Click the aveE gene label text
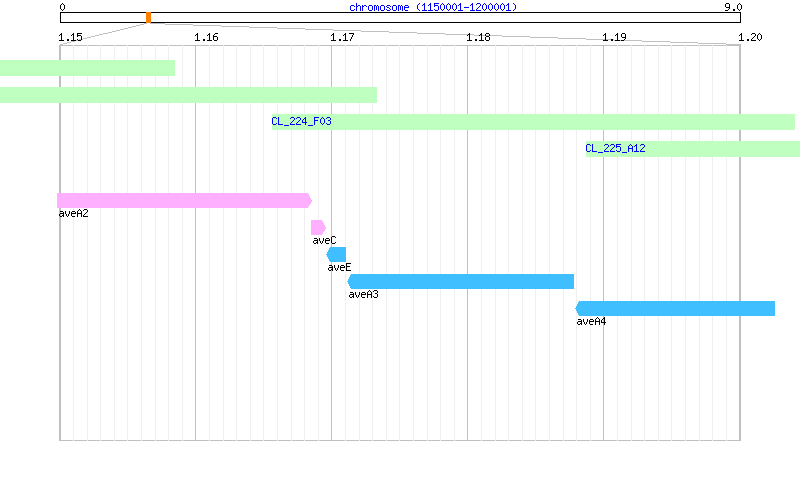The width and height of the screenshot is (800, 500). click(339, 267)
